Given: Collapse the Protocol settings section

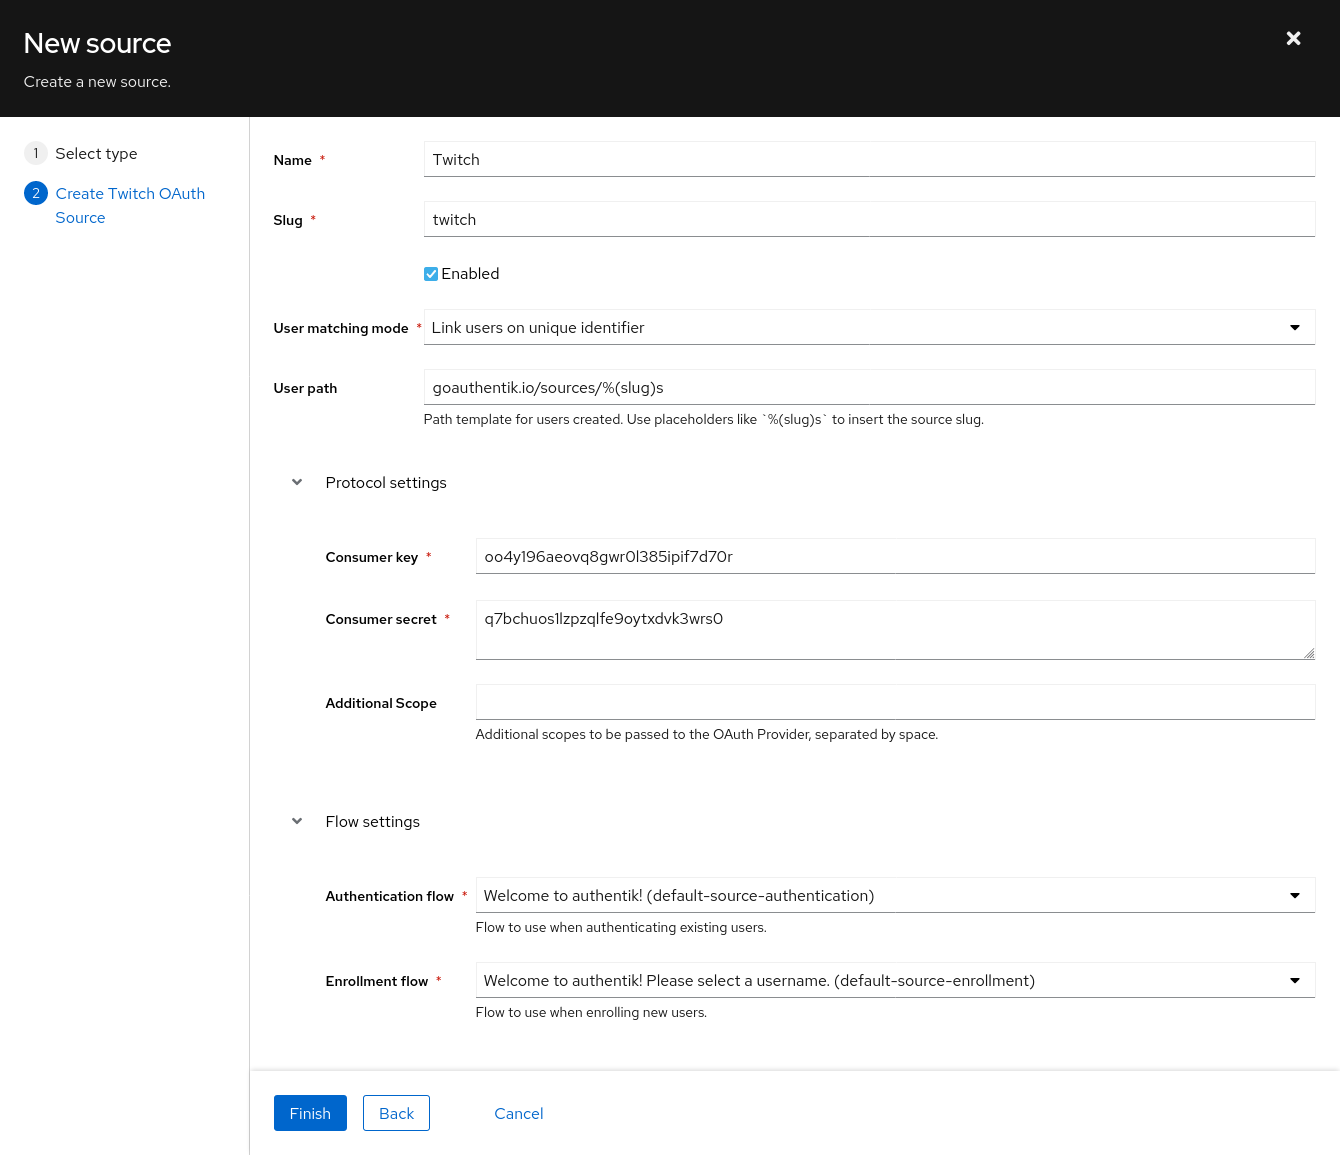Looking at the screenshot, I should pos(297,482).
